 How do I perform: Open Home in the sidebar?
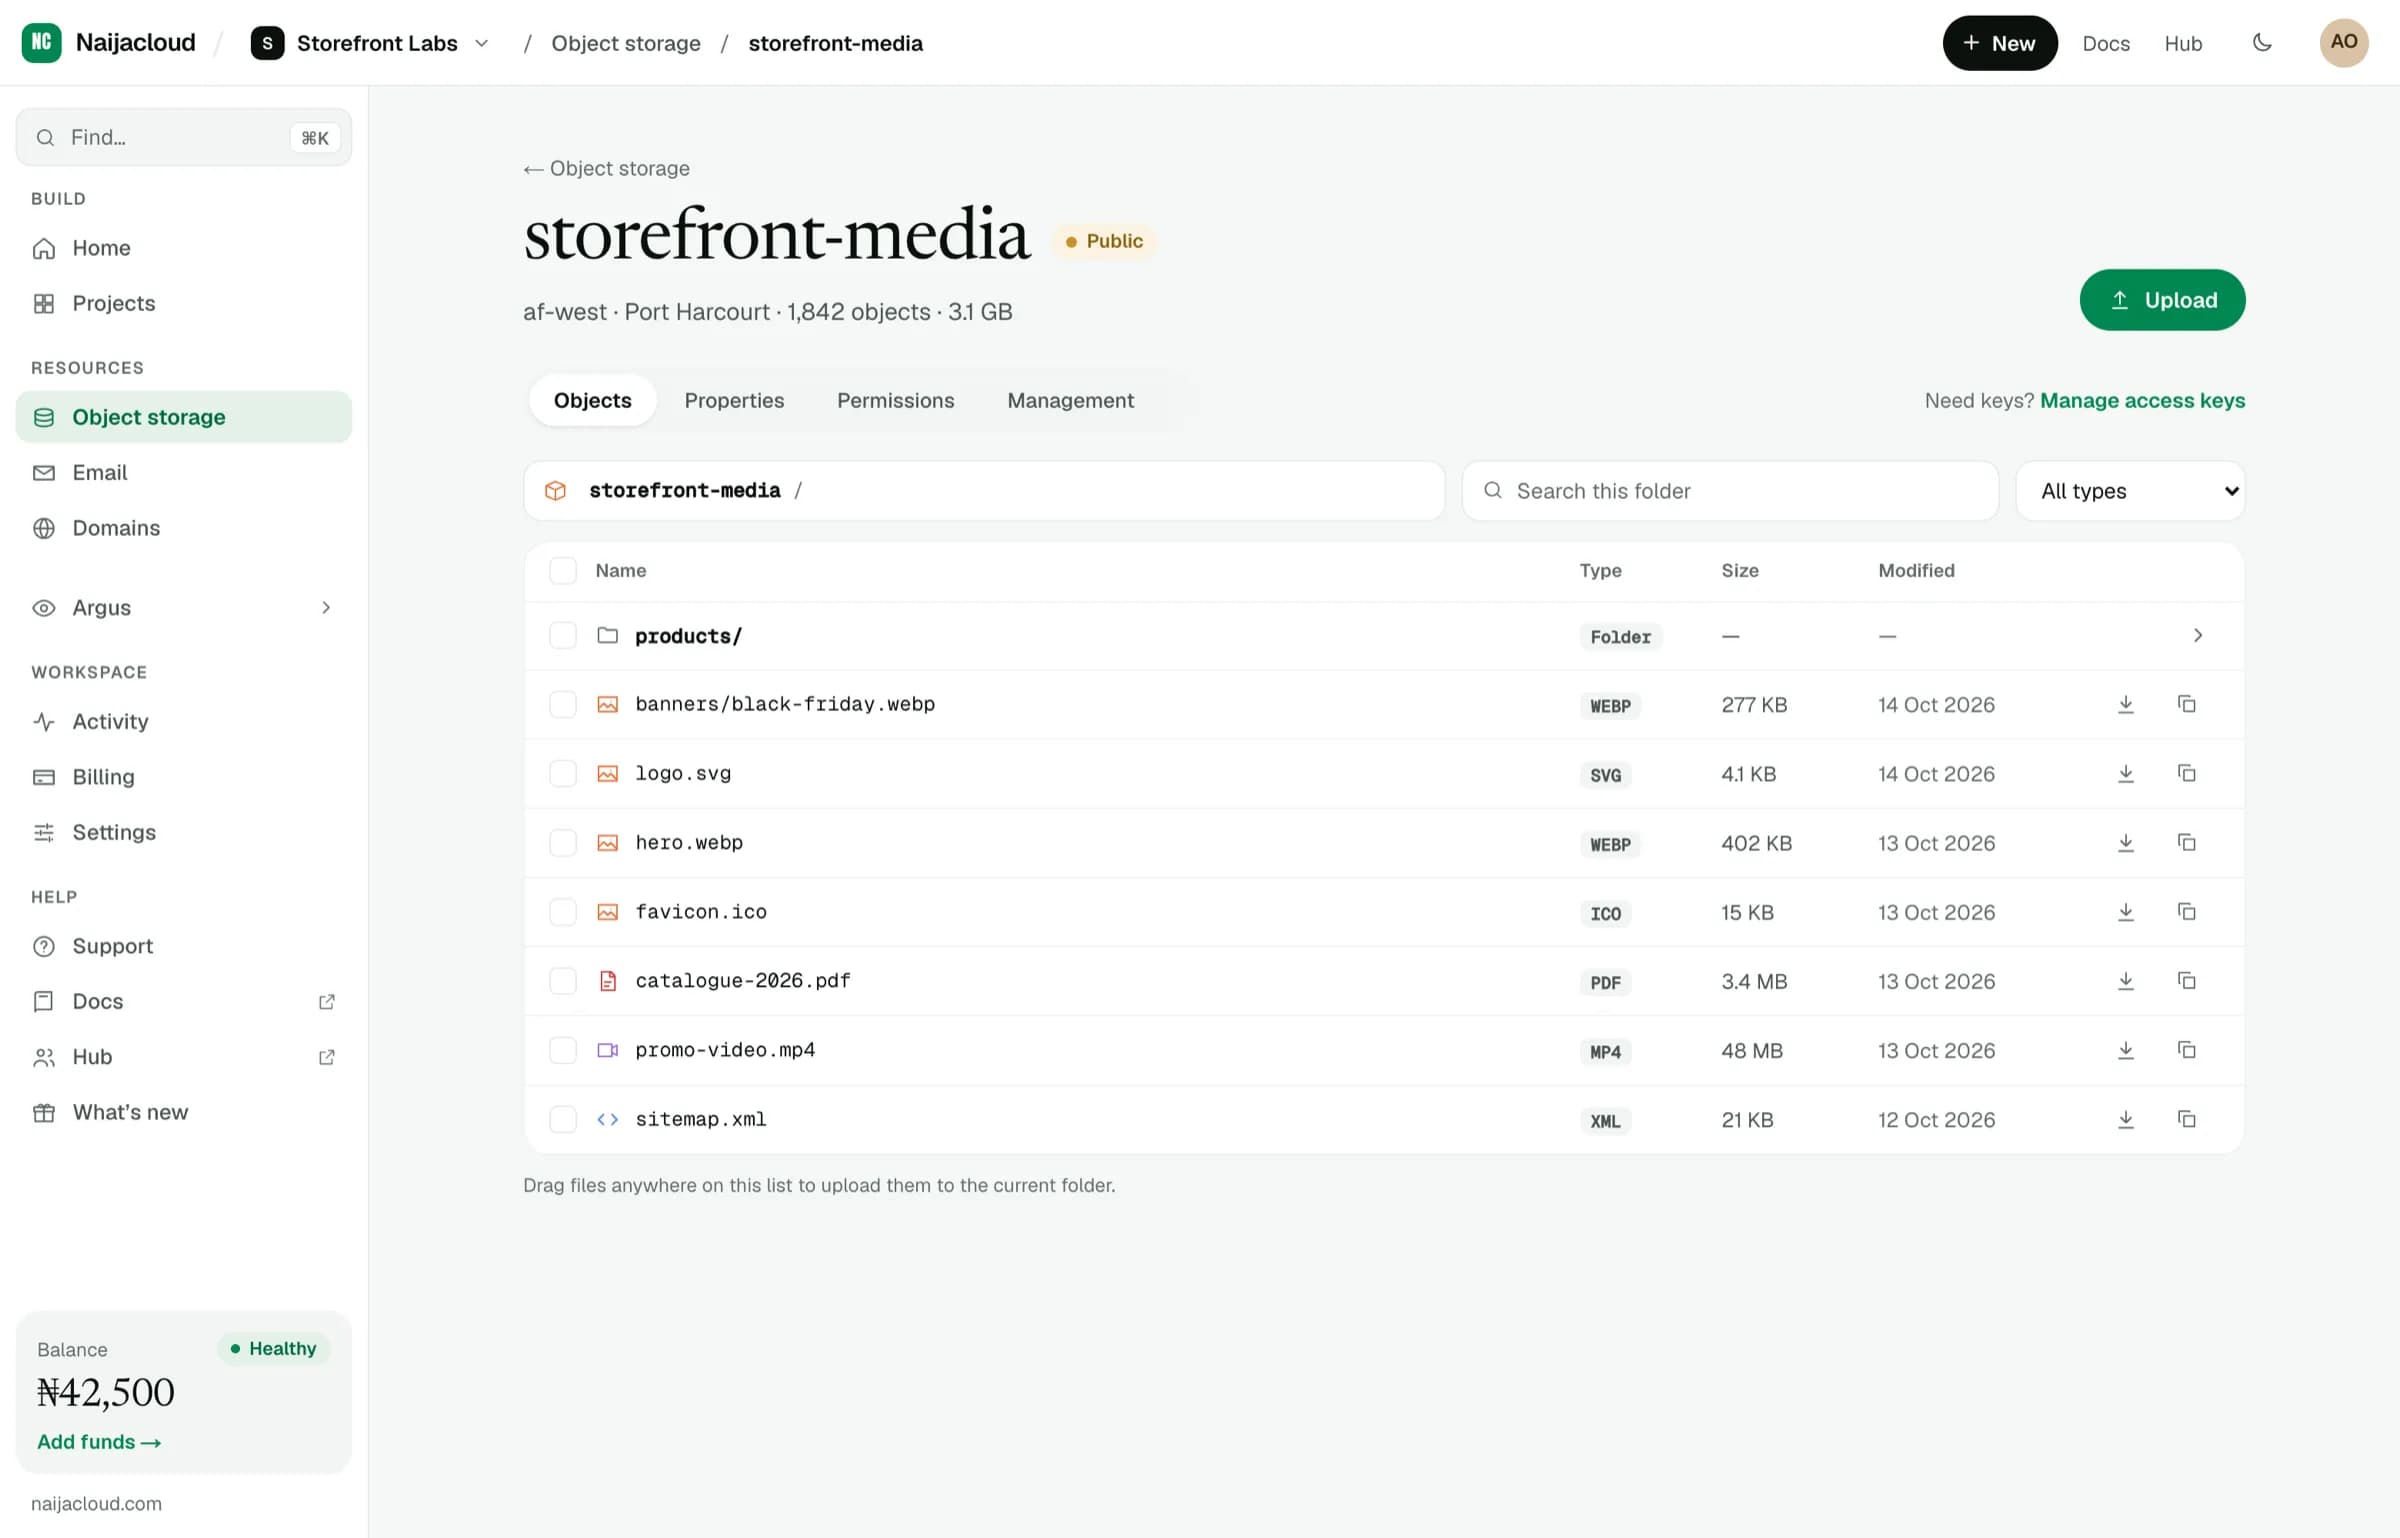pos(184,248)
